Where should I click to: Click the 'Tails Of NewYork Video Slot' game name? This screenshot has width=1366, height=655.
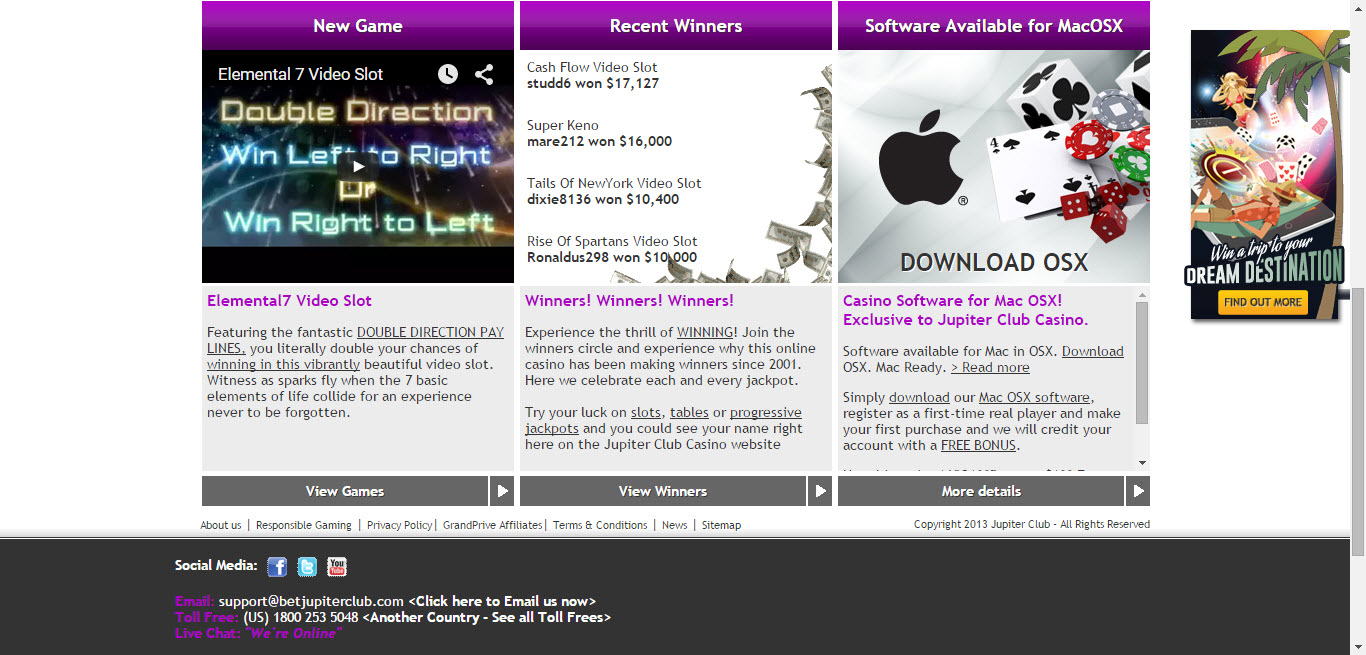[614, 183]
